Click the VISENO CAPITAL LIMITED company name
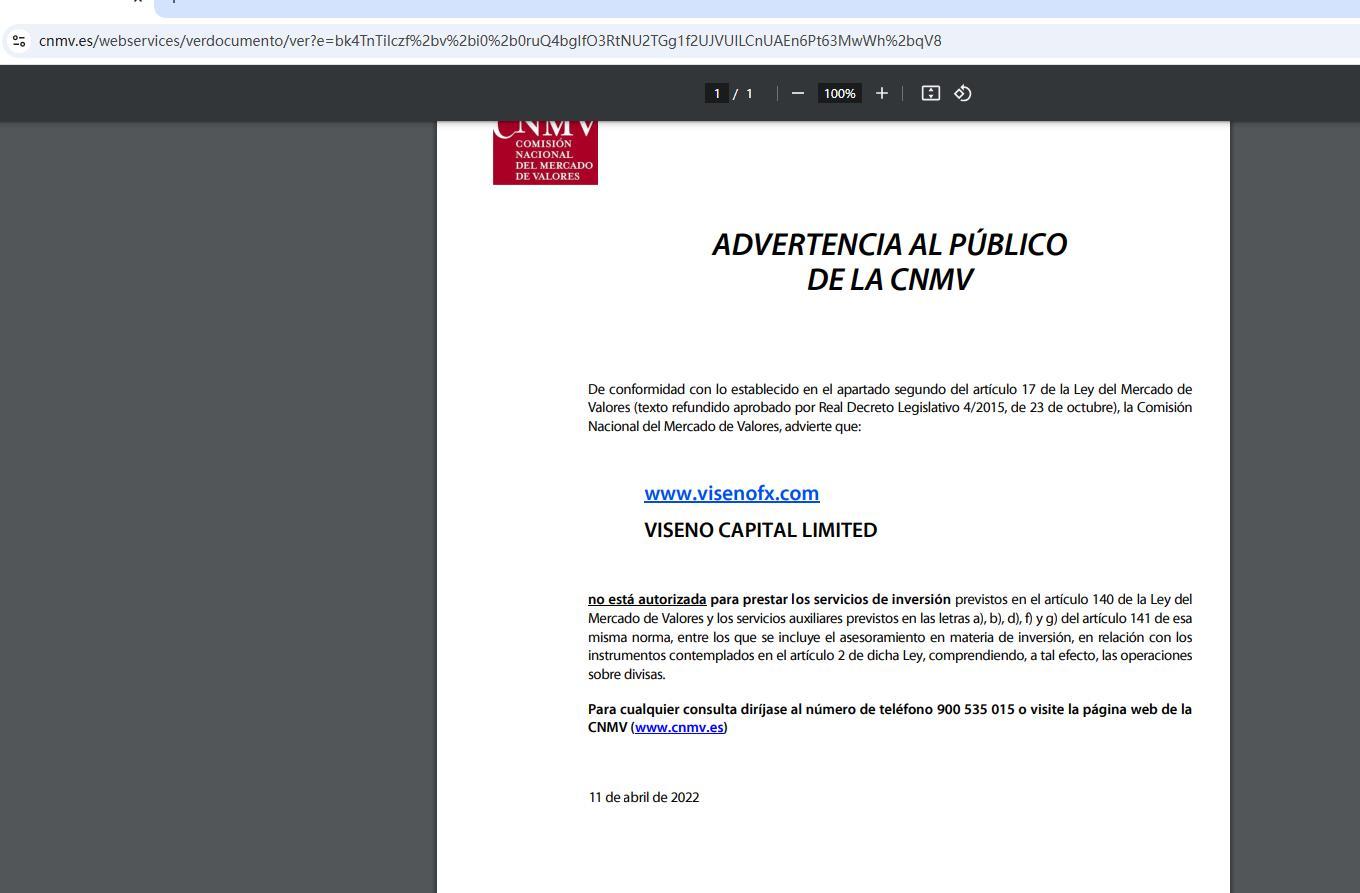Screen dimensions: 1360x893 point(760,530)
